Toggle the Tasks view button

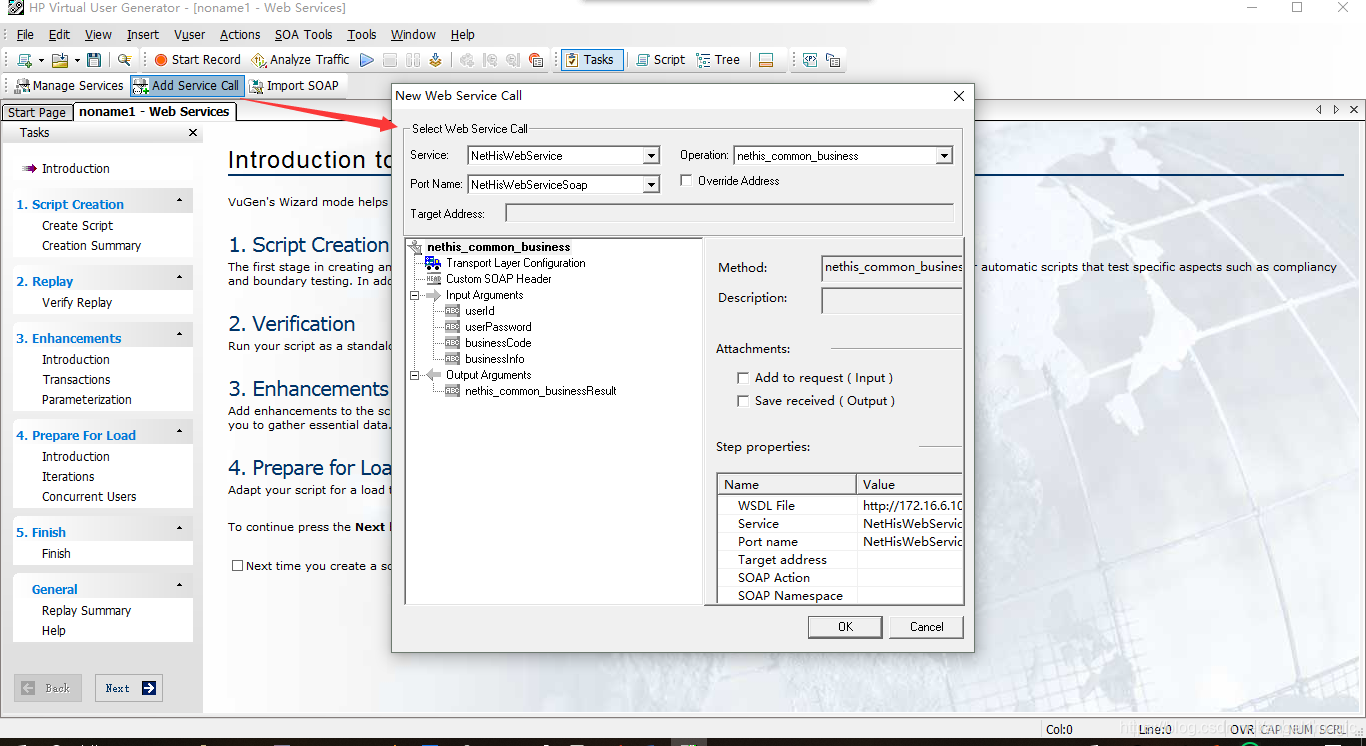591,60
